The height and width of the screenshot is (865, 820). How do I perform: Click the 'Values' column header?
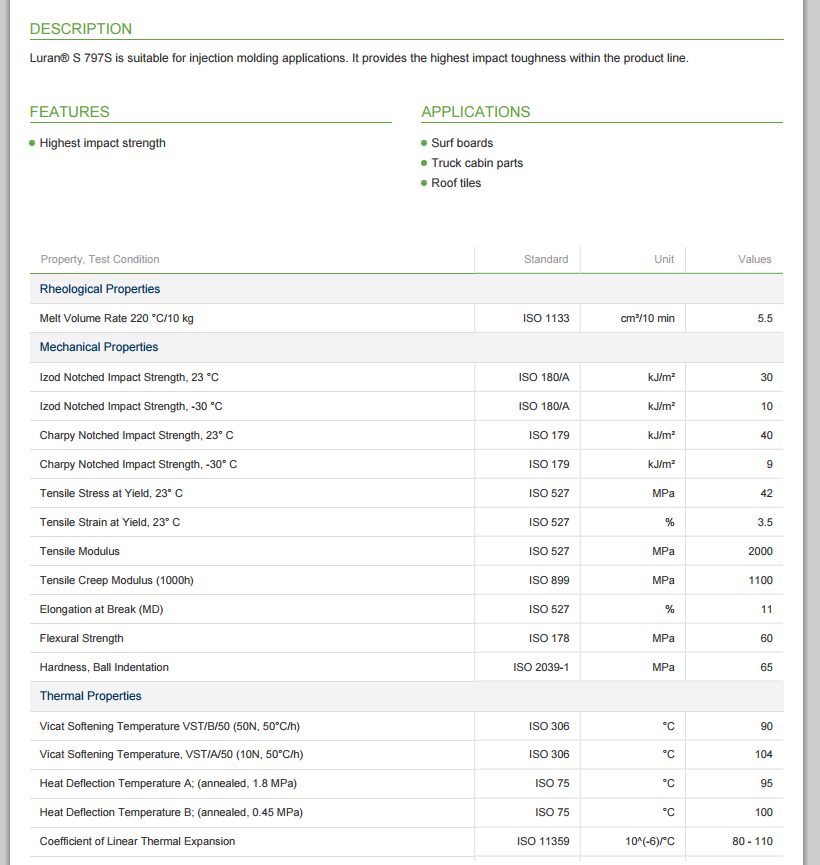(x=755, y=259)
